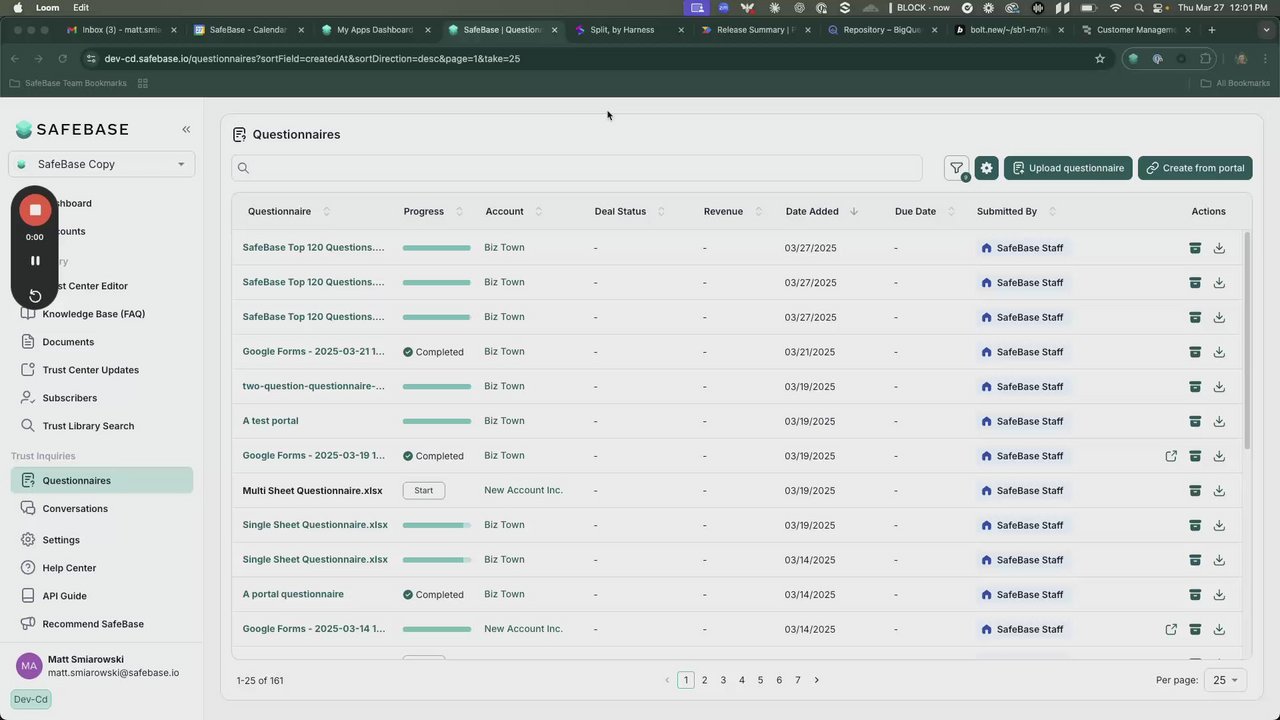Open the All Bookmarks folder
Viewport: 1280px width, 720px height.
pyautogui.click(x=1235, y=83)
